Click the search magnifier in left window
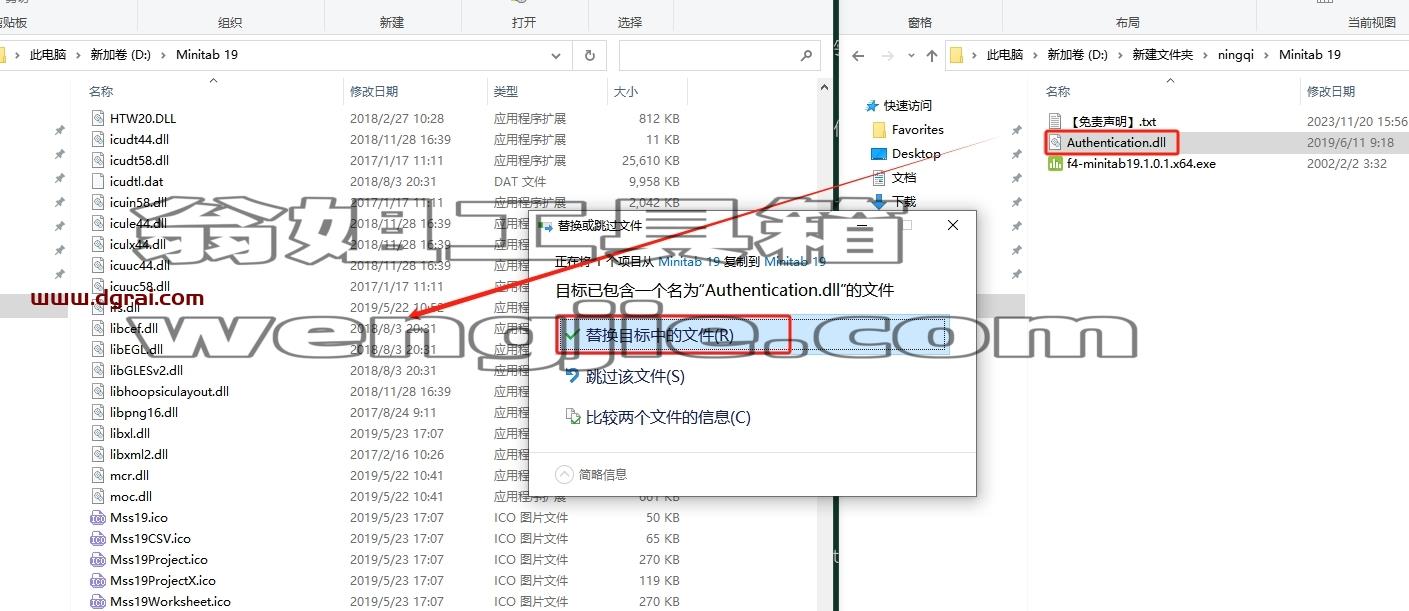 (x=806, y=55)
